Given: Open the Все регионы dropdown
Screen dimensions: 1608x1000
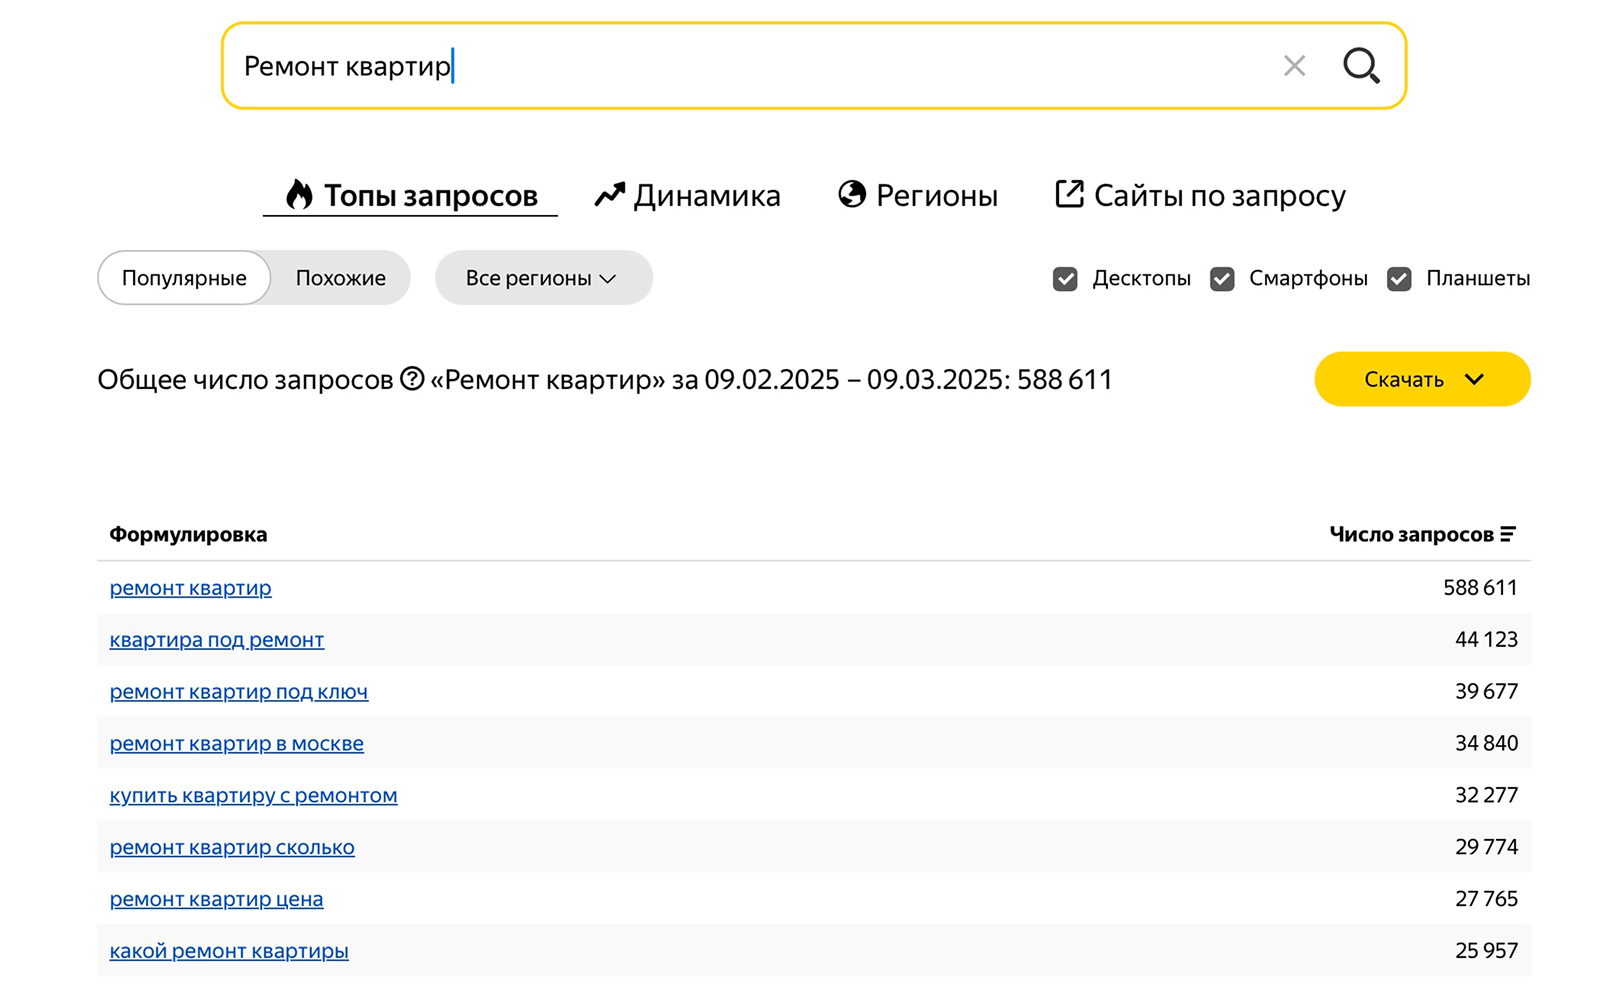Looking at the screenshot, I should 543,278.
